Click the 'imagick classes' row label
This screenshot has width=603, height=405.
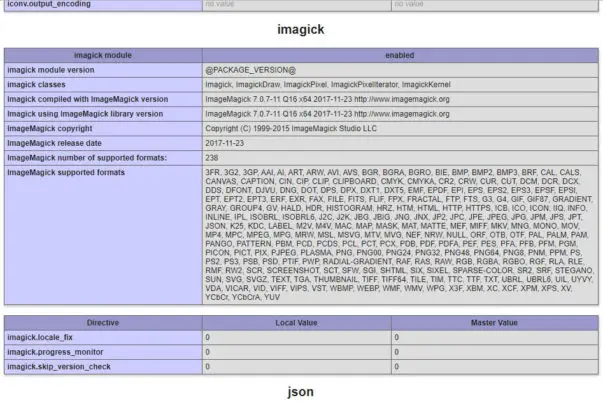click(x=37, y=85)
